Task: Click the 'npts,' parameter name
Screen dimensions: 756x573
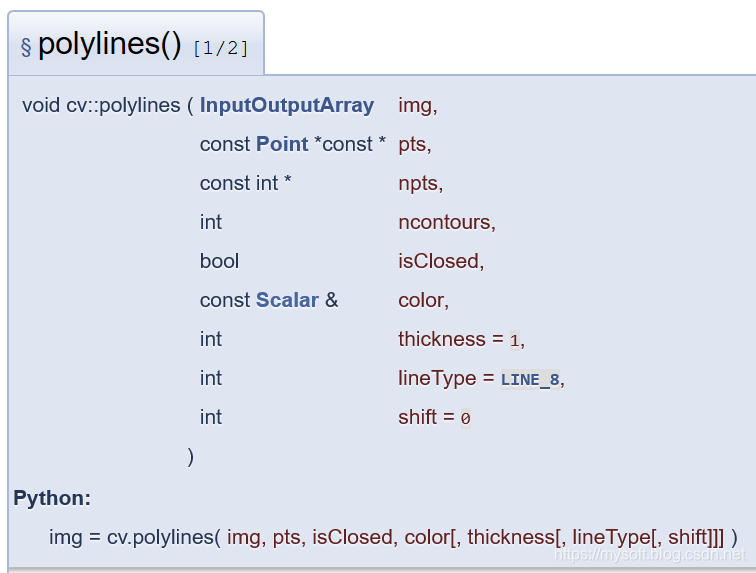Action: tap(421, 184)
